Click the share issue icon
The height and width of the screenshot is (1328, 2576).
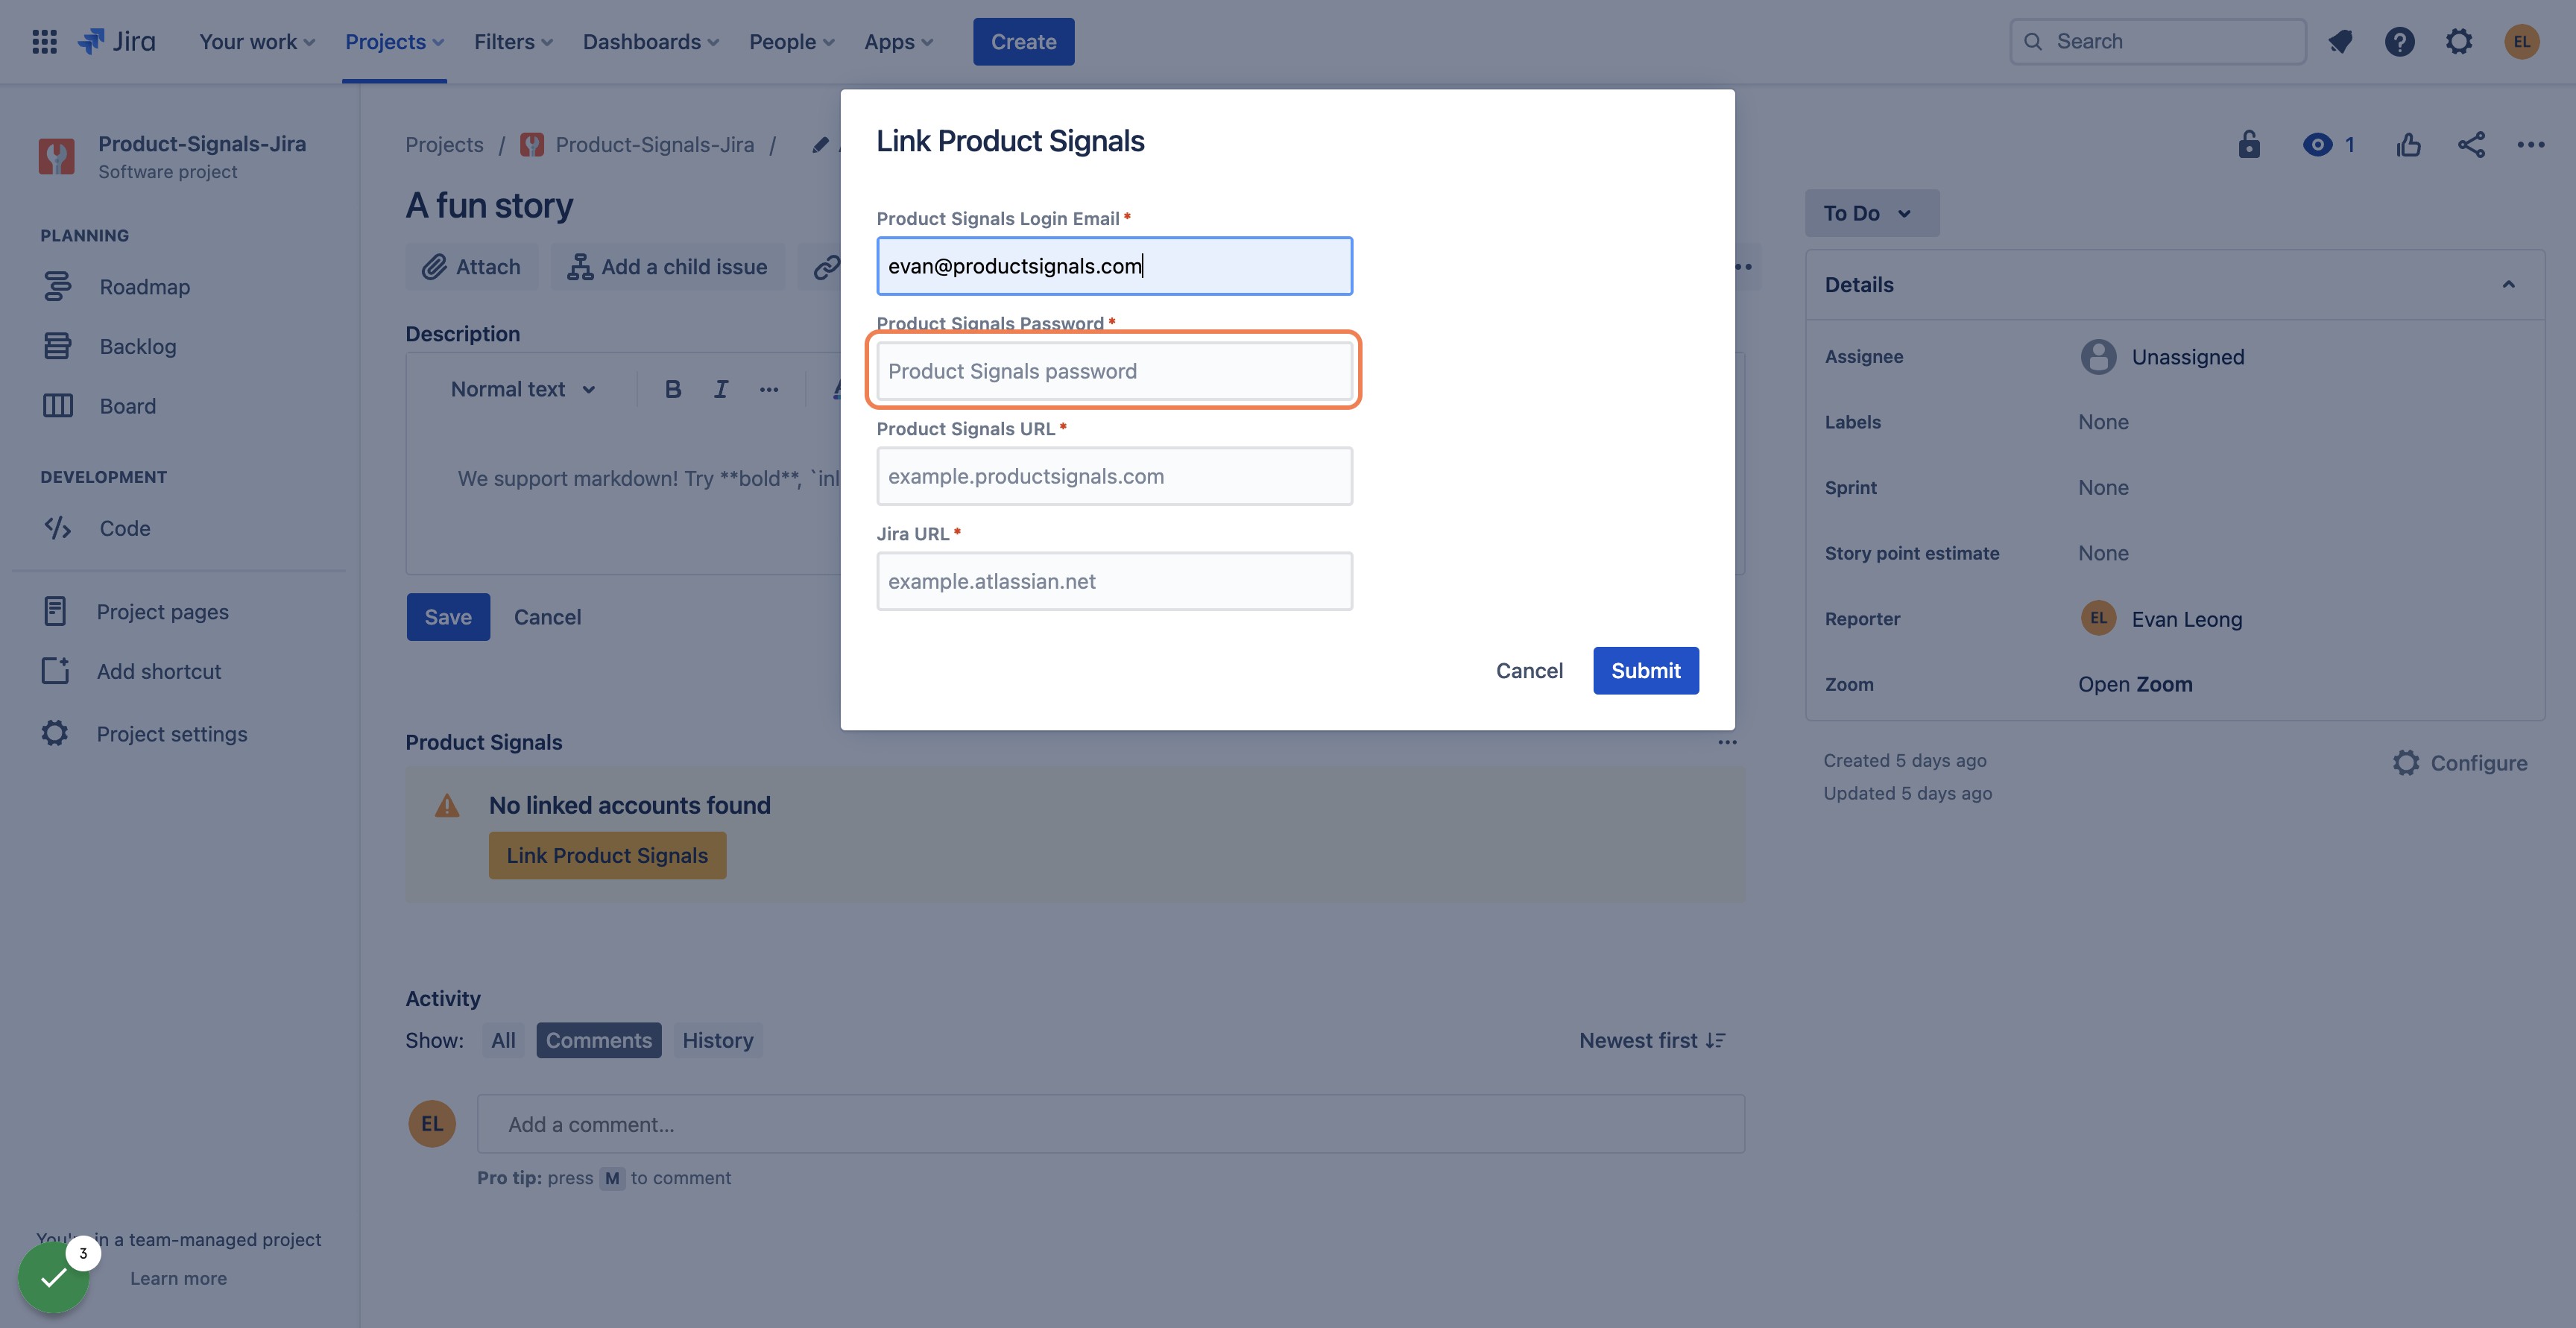click(2471, 145)
